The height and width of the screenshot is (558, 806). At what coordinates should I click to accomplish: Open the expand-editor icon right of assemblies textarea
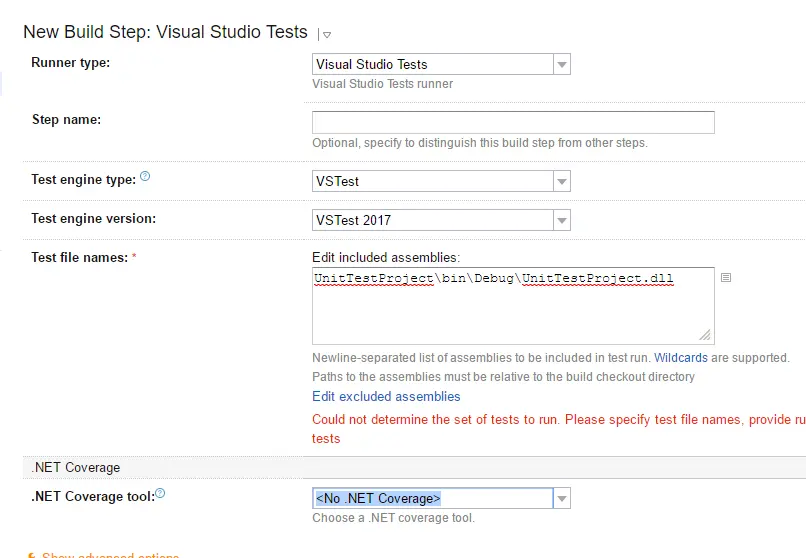click(x=726, y=277)
